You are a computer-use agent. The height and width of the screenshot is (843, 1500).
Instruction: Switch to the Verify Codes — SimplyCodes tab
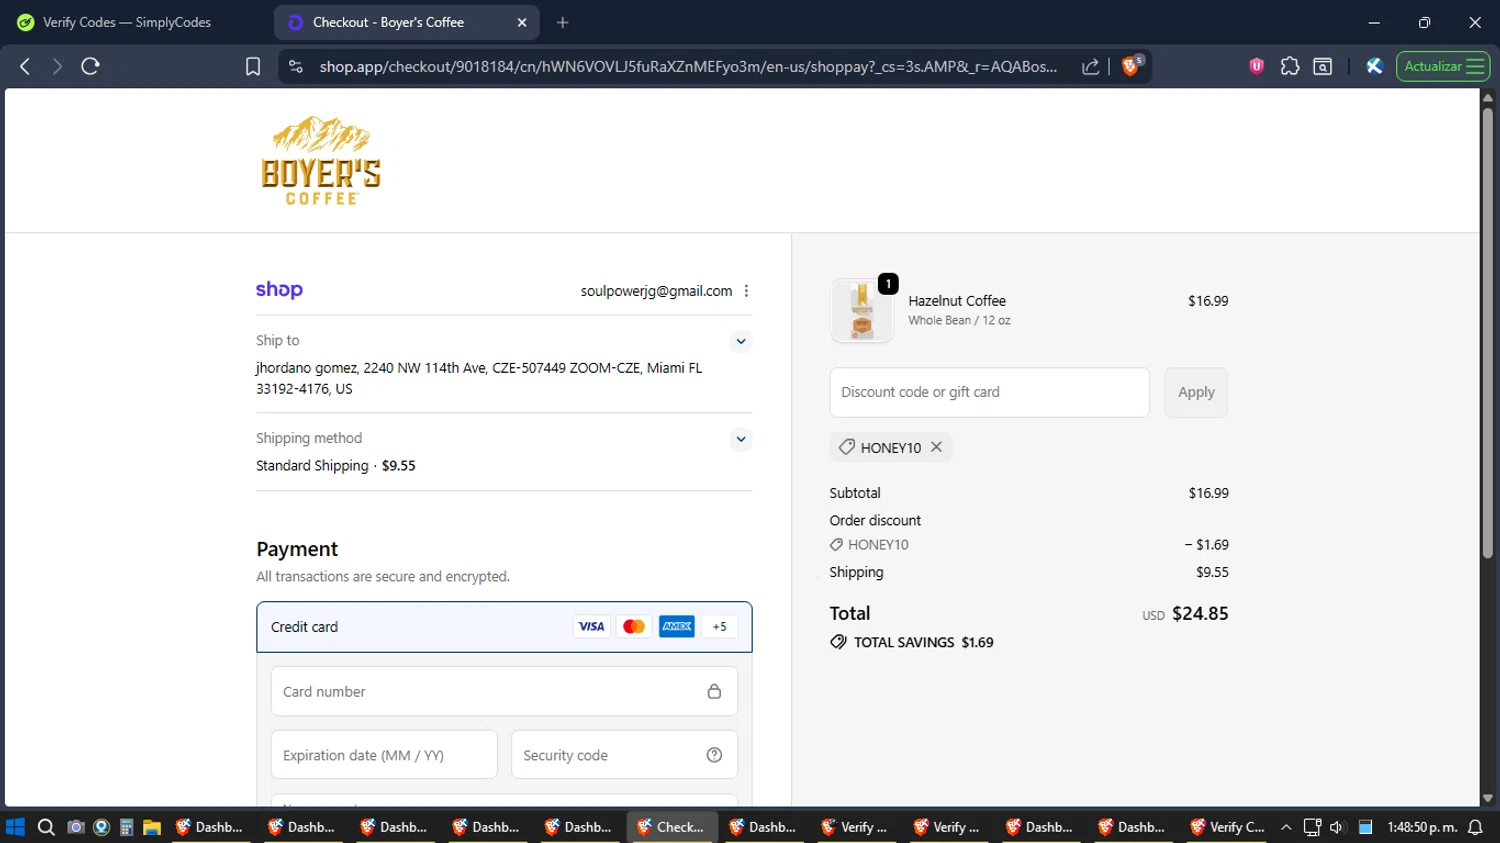(127, 22)
